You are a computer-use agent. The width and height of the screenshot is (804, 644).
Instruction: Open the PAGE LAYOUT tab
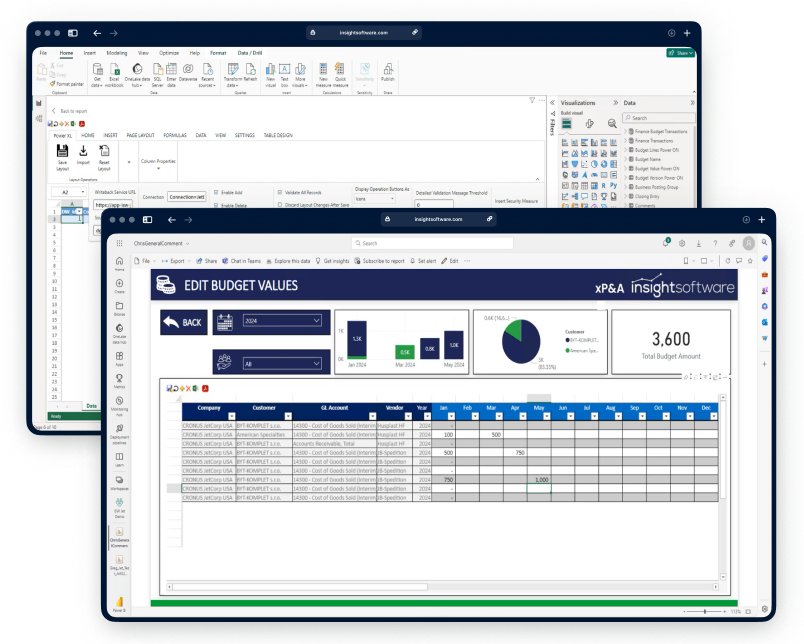coord(140,135)
